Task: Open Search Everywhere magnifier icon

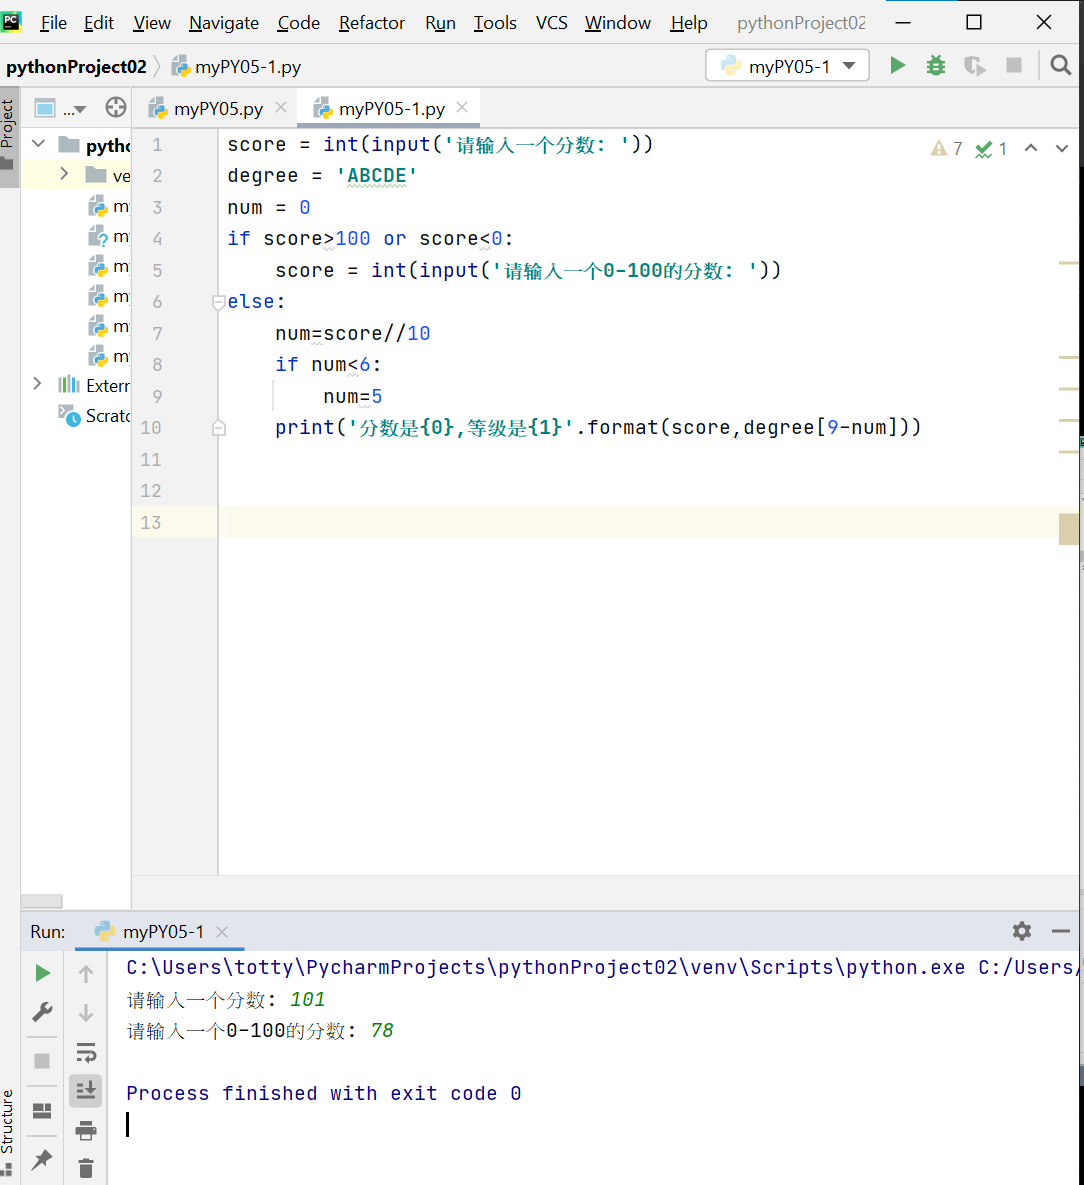Action: pos(1061,66)
